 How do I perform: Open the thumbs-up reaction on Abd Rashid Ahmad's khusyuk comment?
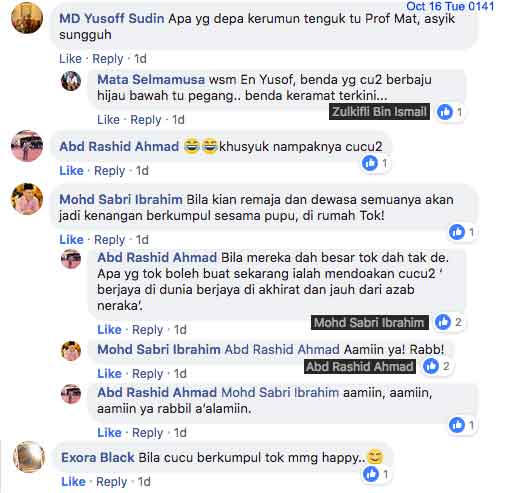370,163
